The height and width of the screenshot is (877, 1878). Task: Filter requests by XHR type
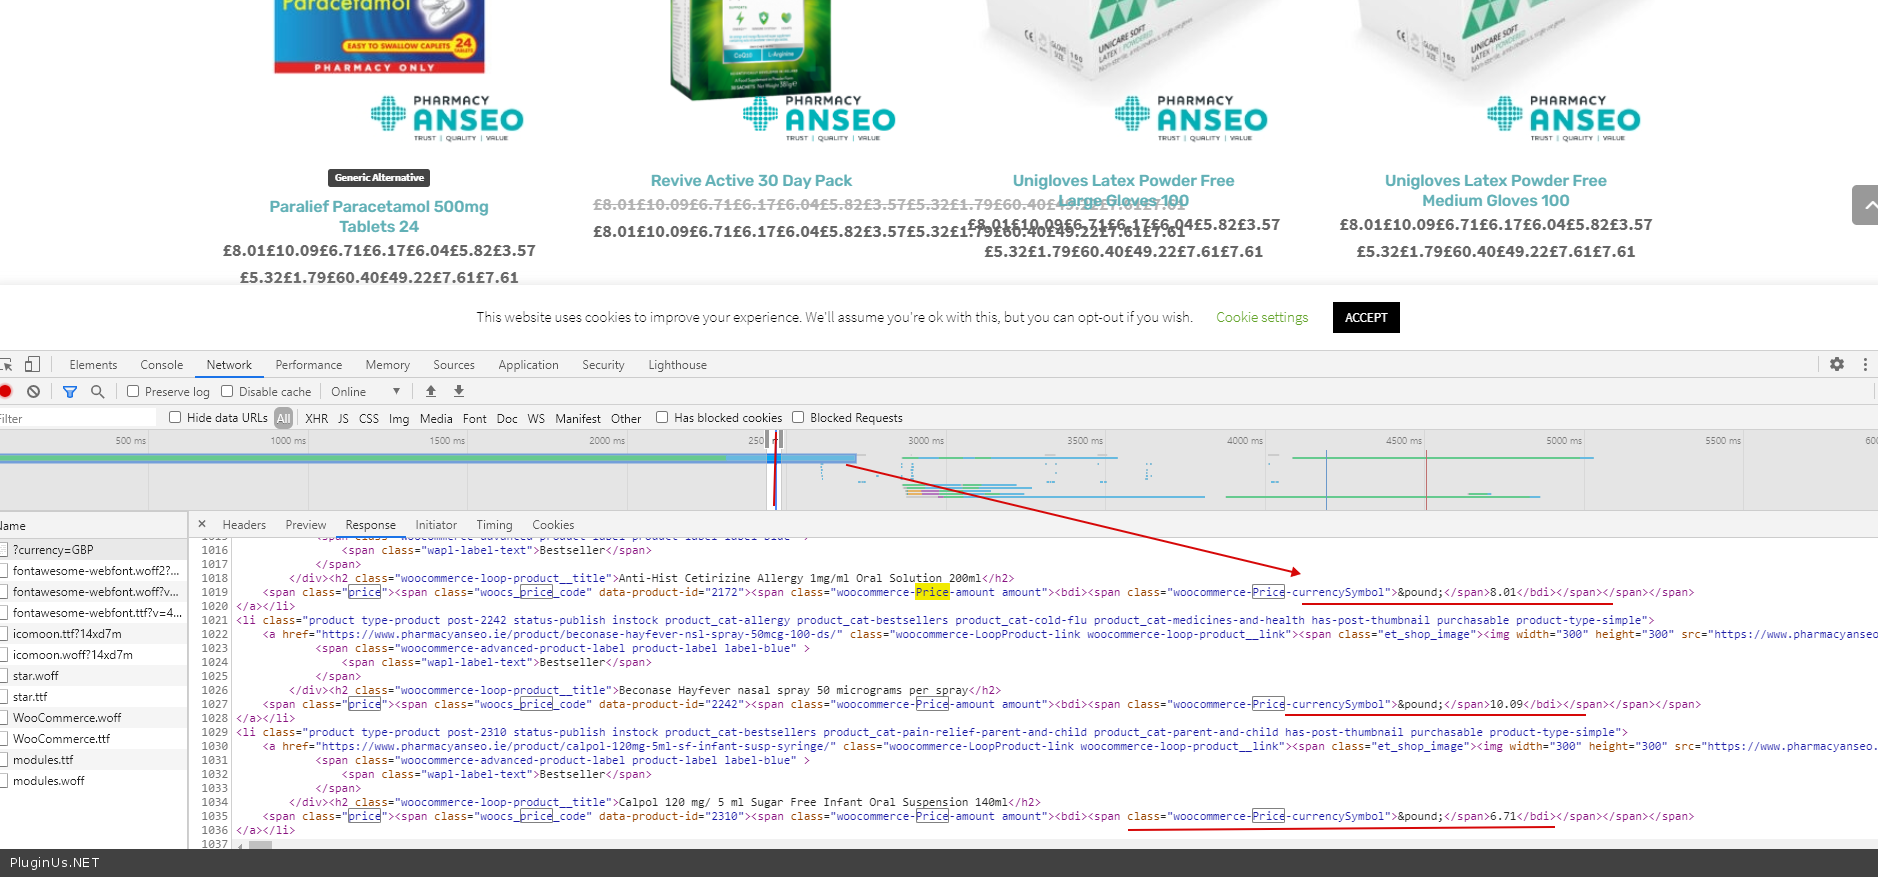click(316, 419)
